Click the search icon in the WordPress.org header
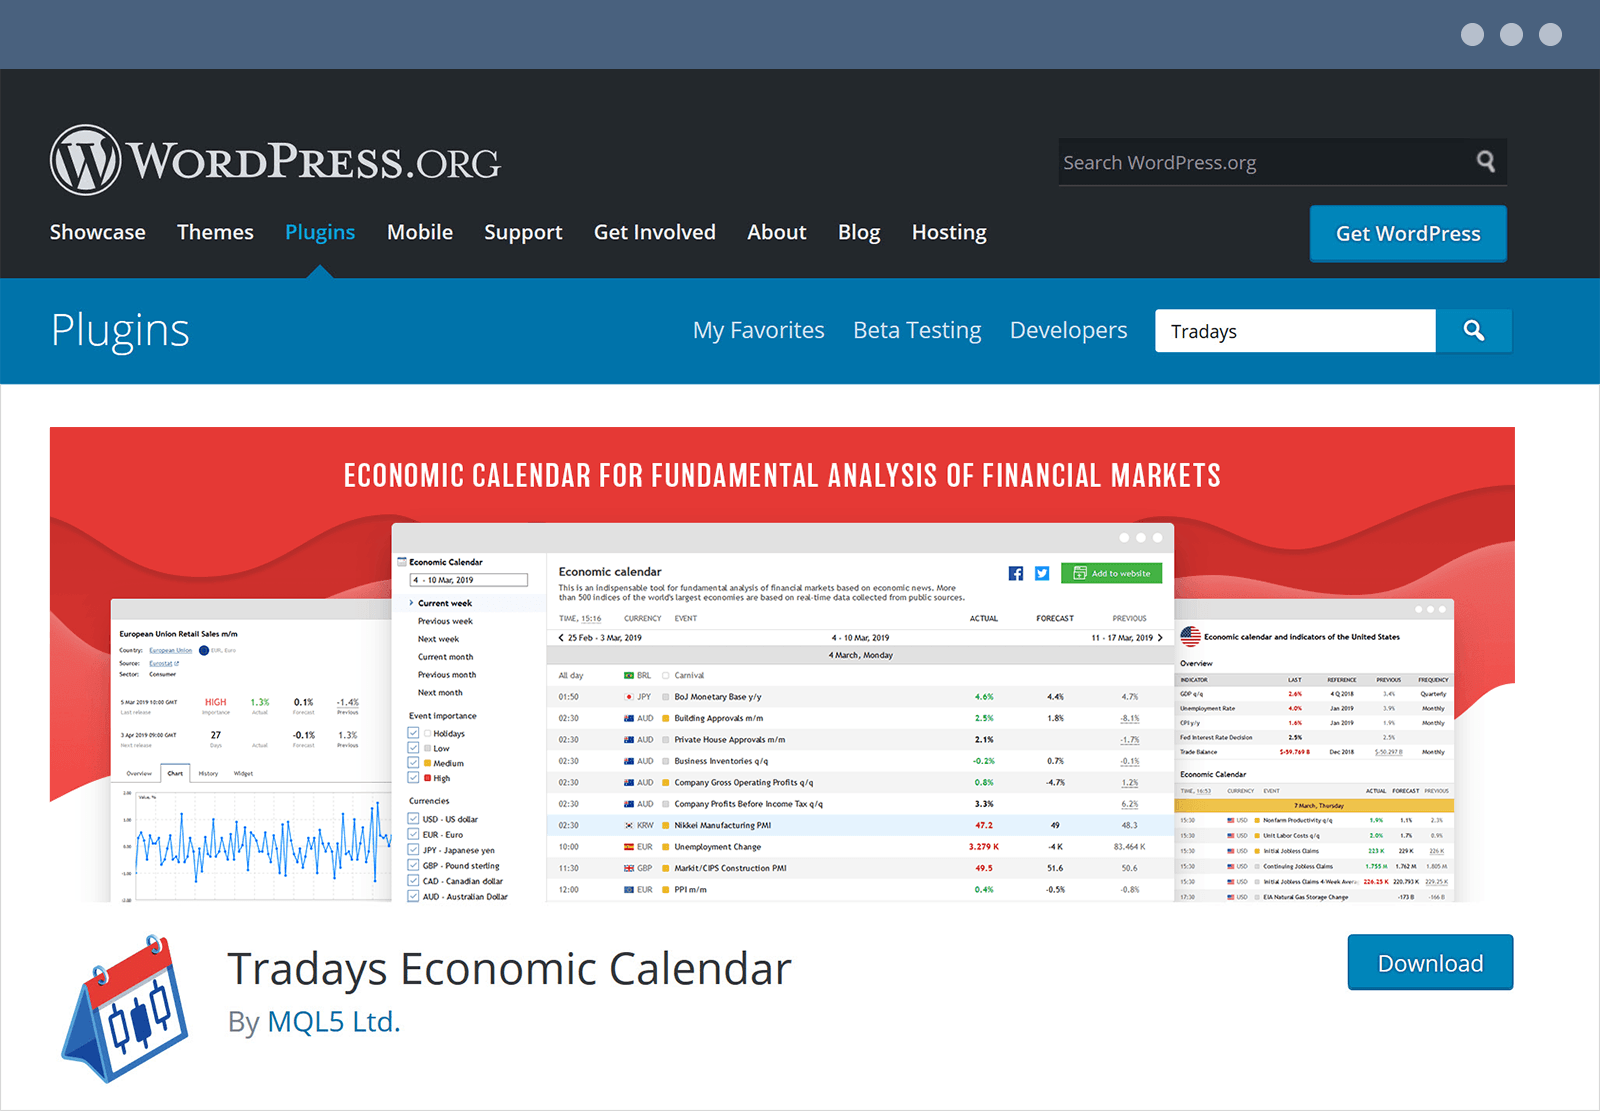 click(x=1486, y=161)
